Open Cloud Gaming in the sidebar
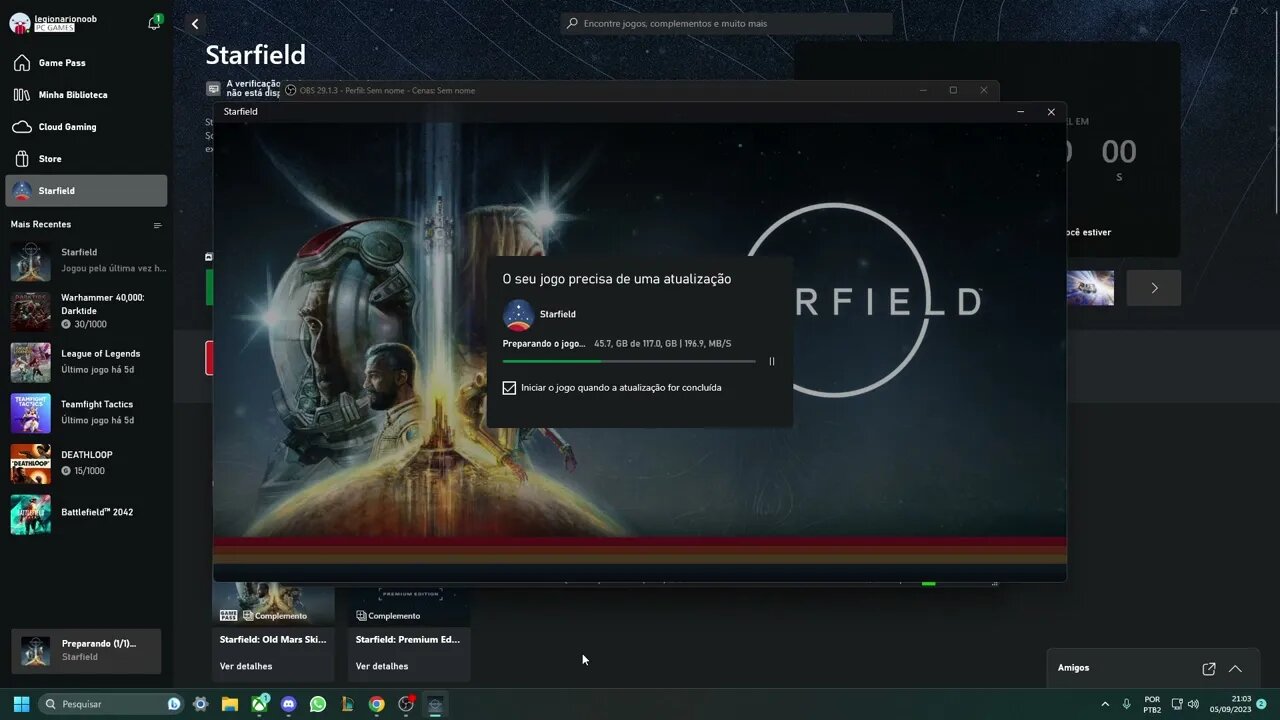The width and height of the screenshot is (1280, 720). pyautogui.click(x=86, y=127)
